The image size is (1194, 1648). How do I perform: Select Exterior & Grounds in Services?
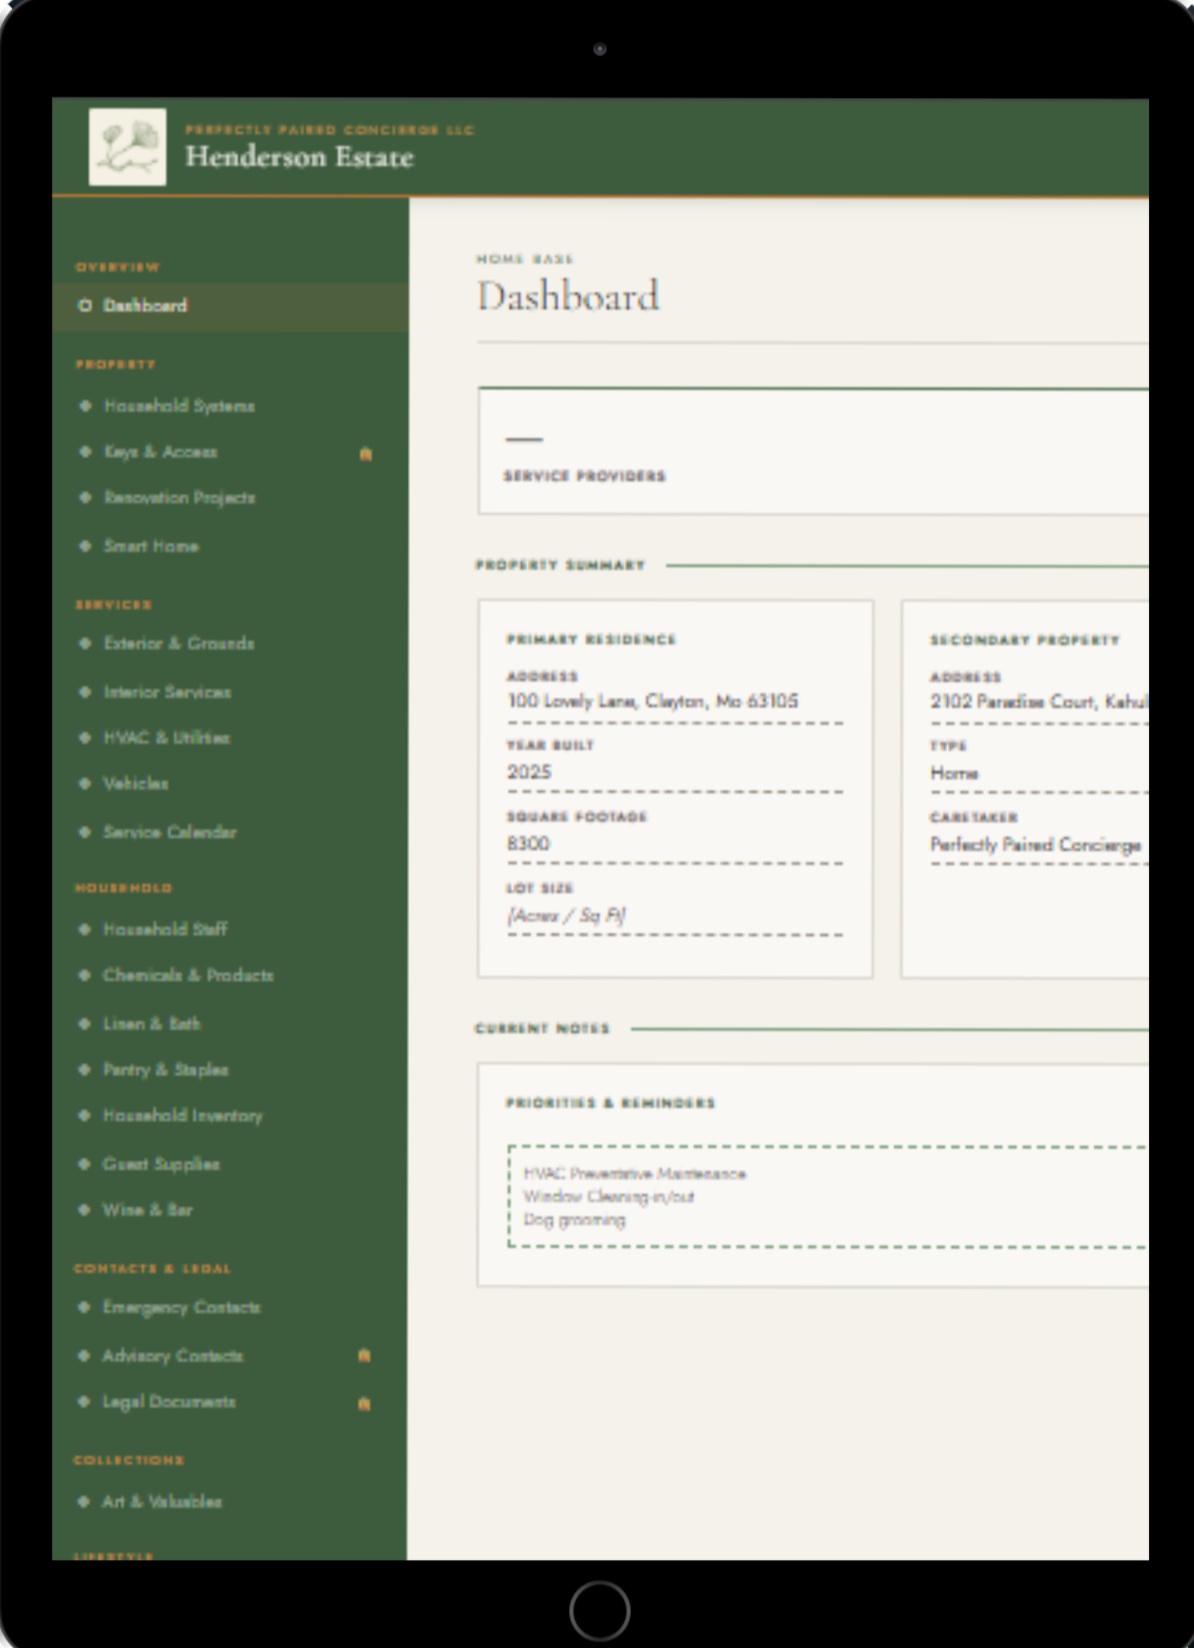click(x=179, y=643)
